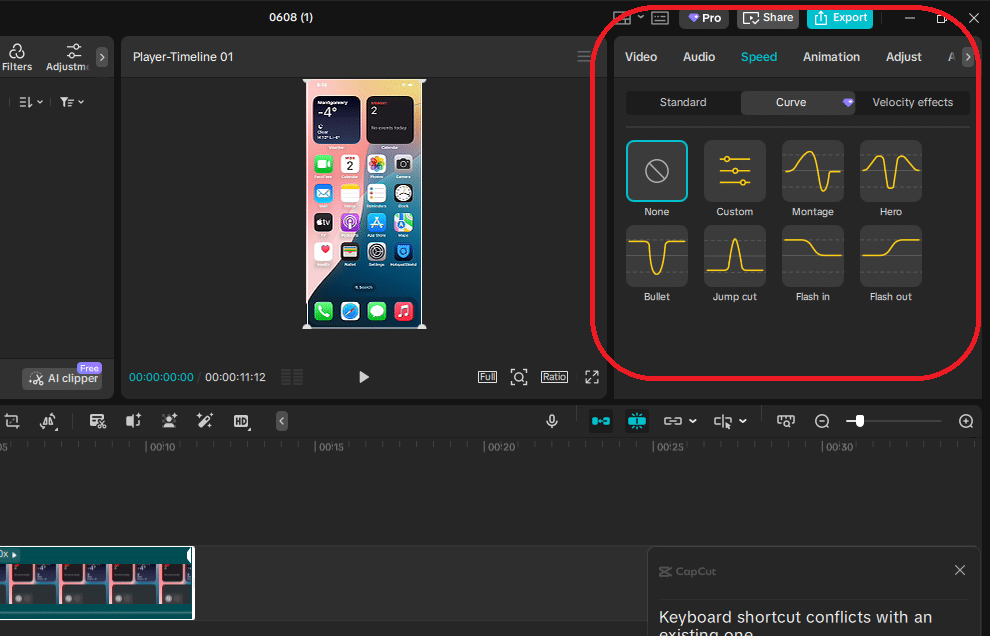This screenshot has width=990, height=636.
Task: Show more inspector tabs with right chevron
Action: (967, 57)
